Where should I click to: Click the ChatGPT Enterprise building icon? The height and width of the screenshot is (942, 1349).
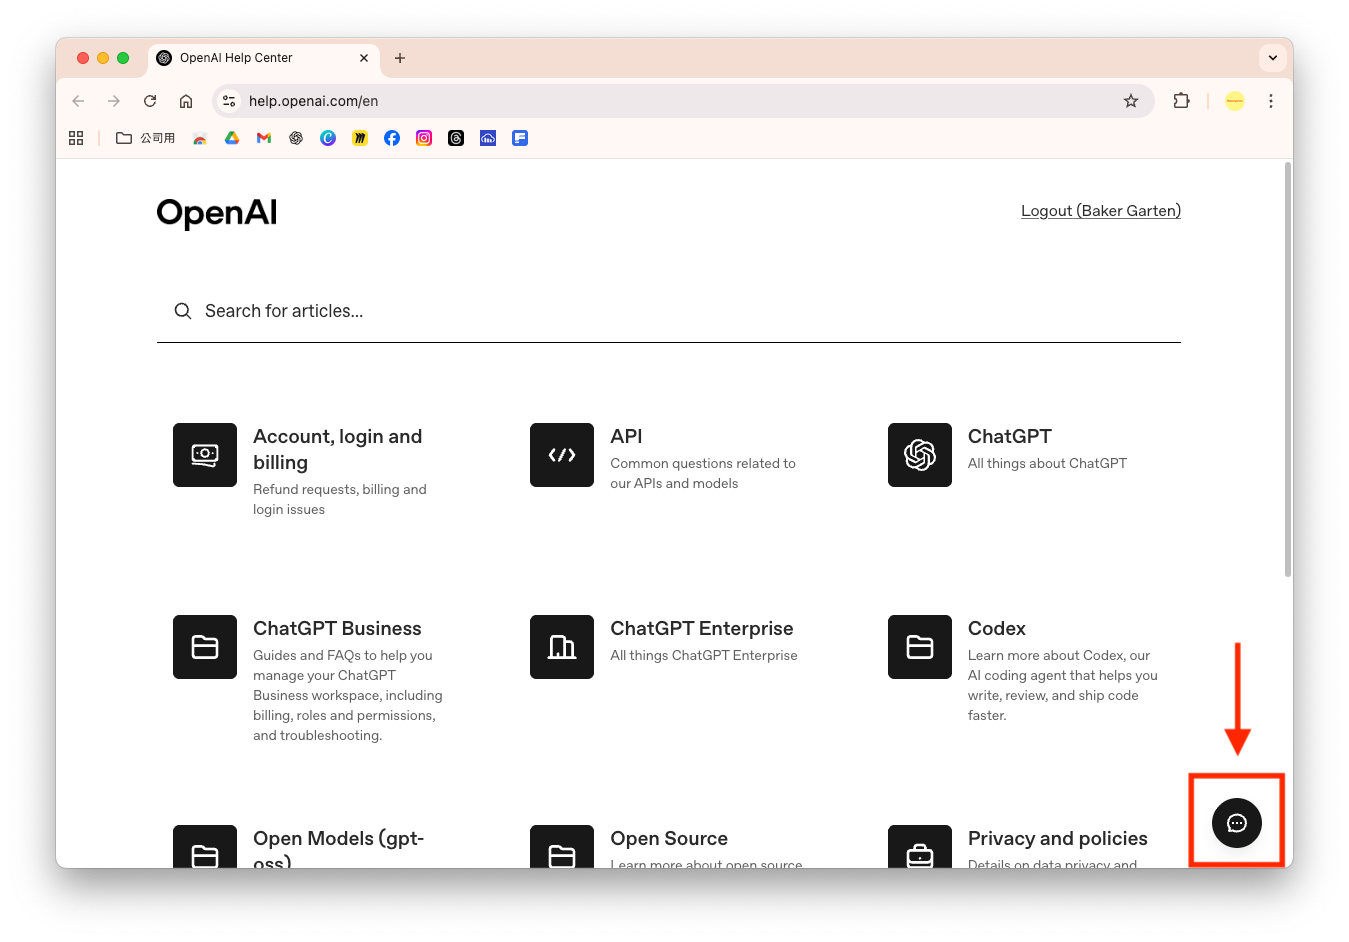[x=562, y=647]
